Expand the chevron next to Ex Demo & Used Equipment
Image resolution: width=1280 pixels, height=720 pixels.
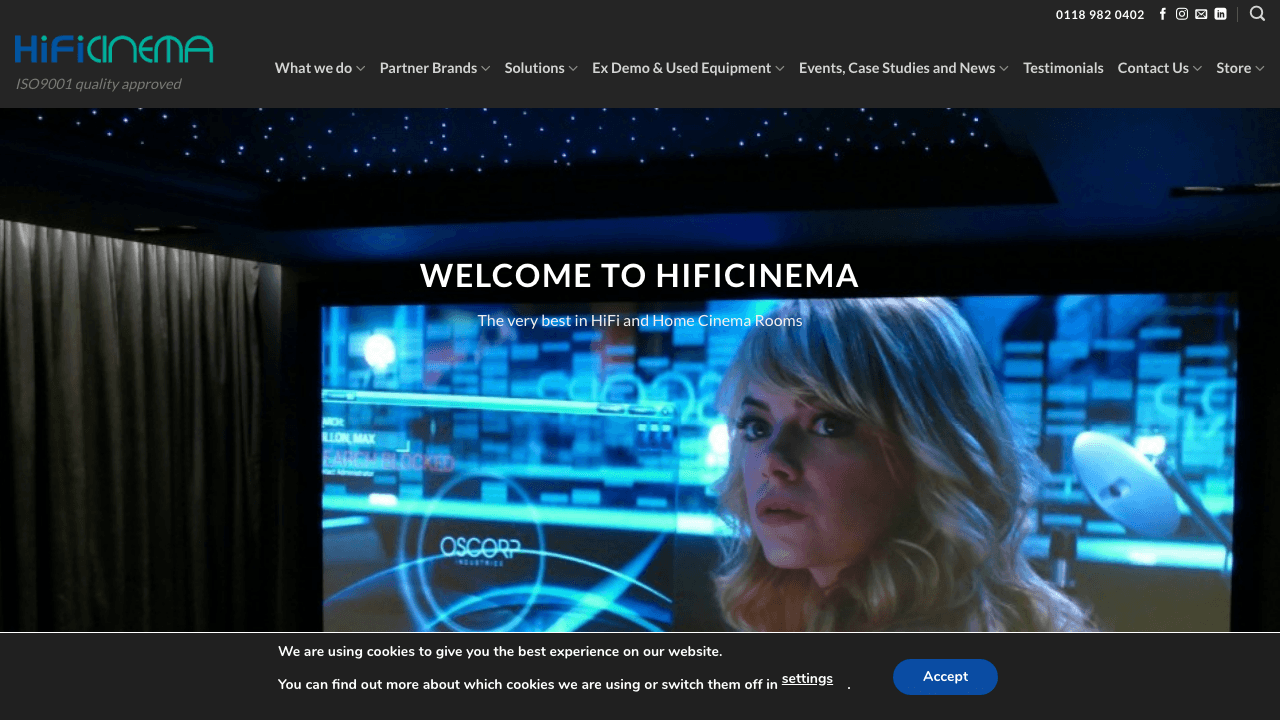(x=779, y=68)
